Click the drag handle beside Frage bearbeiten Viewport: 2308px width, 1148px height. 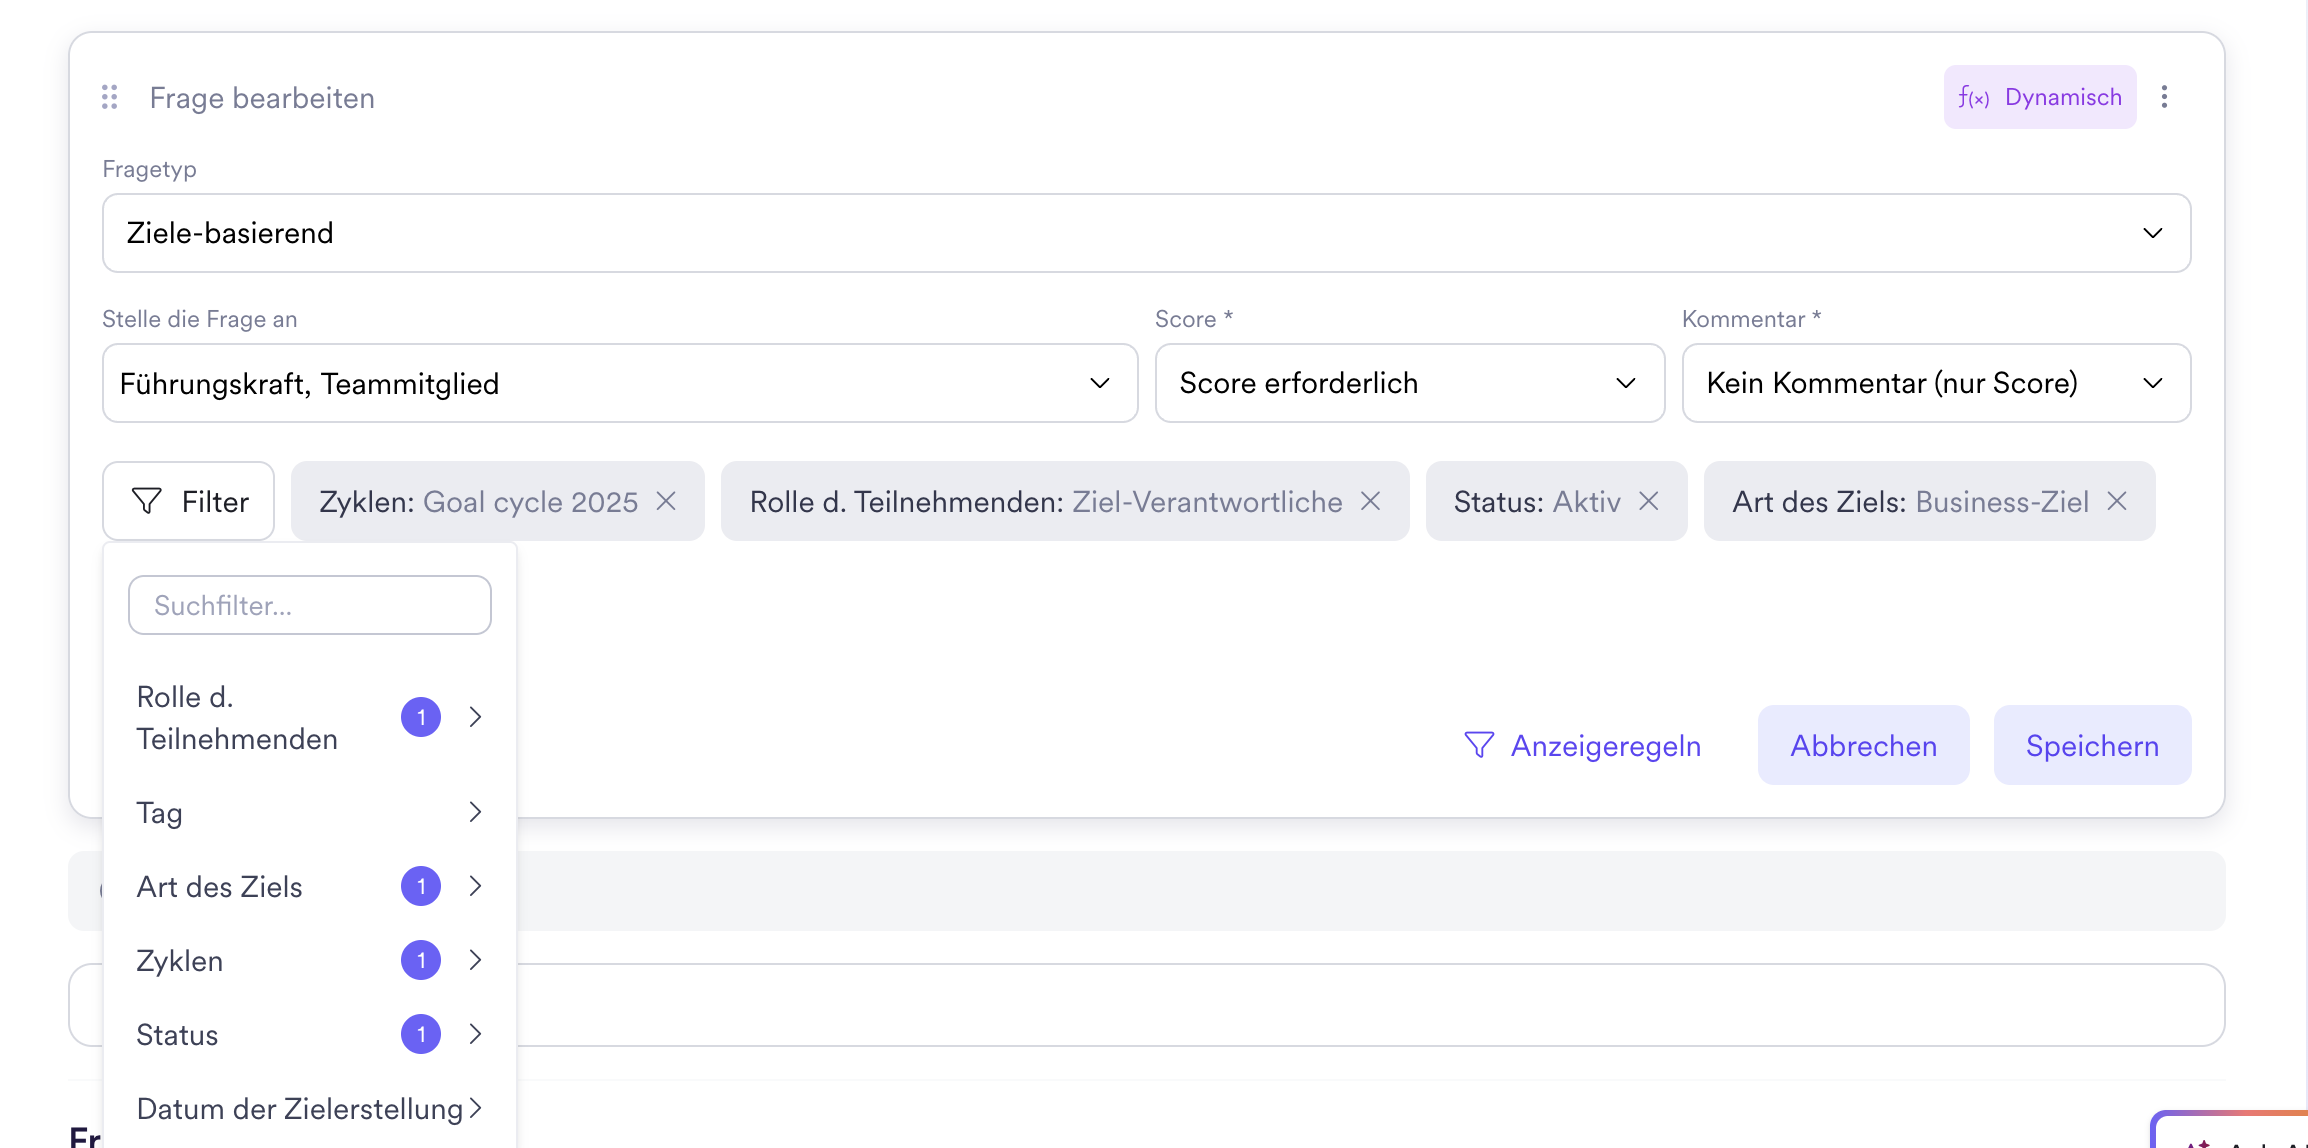pos(110,97)
